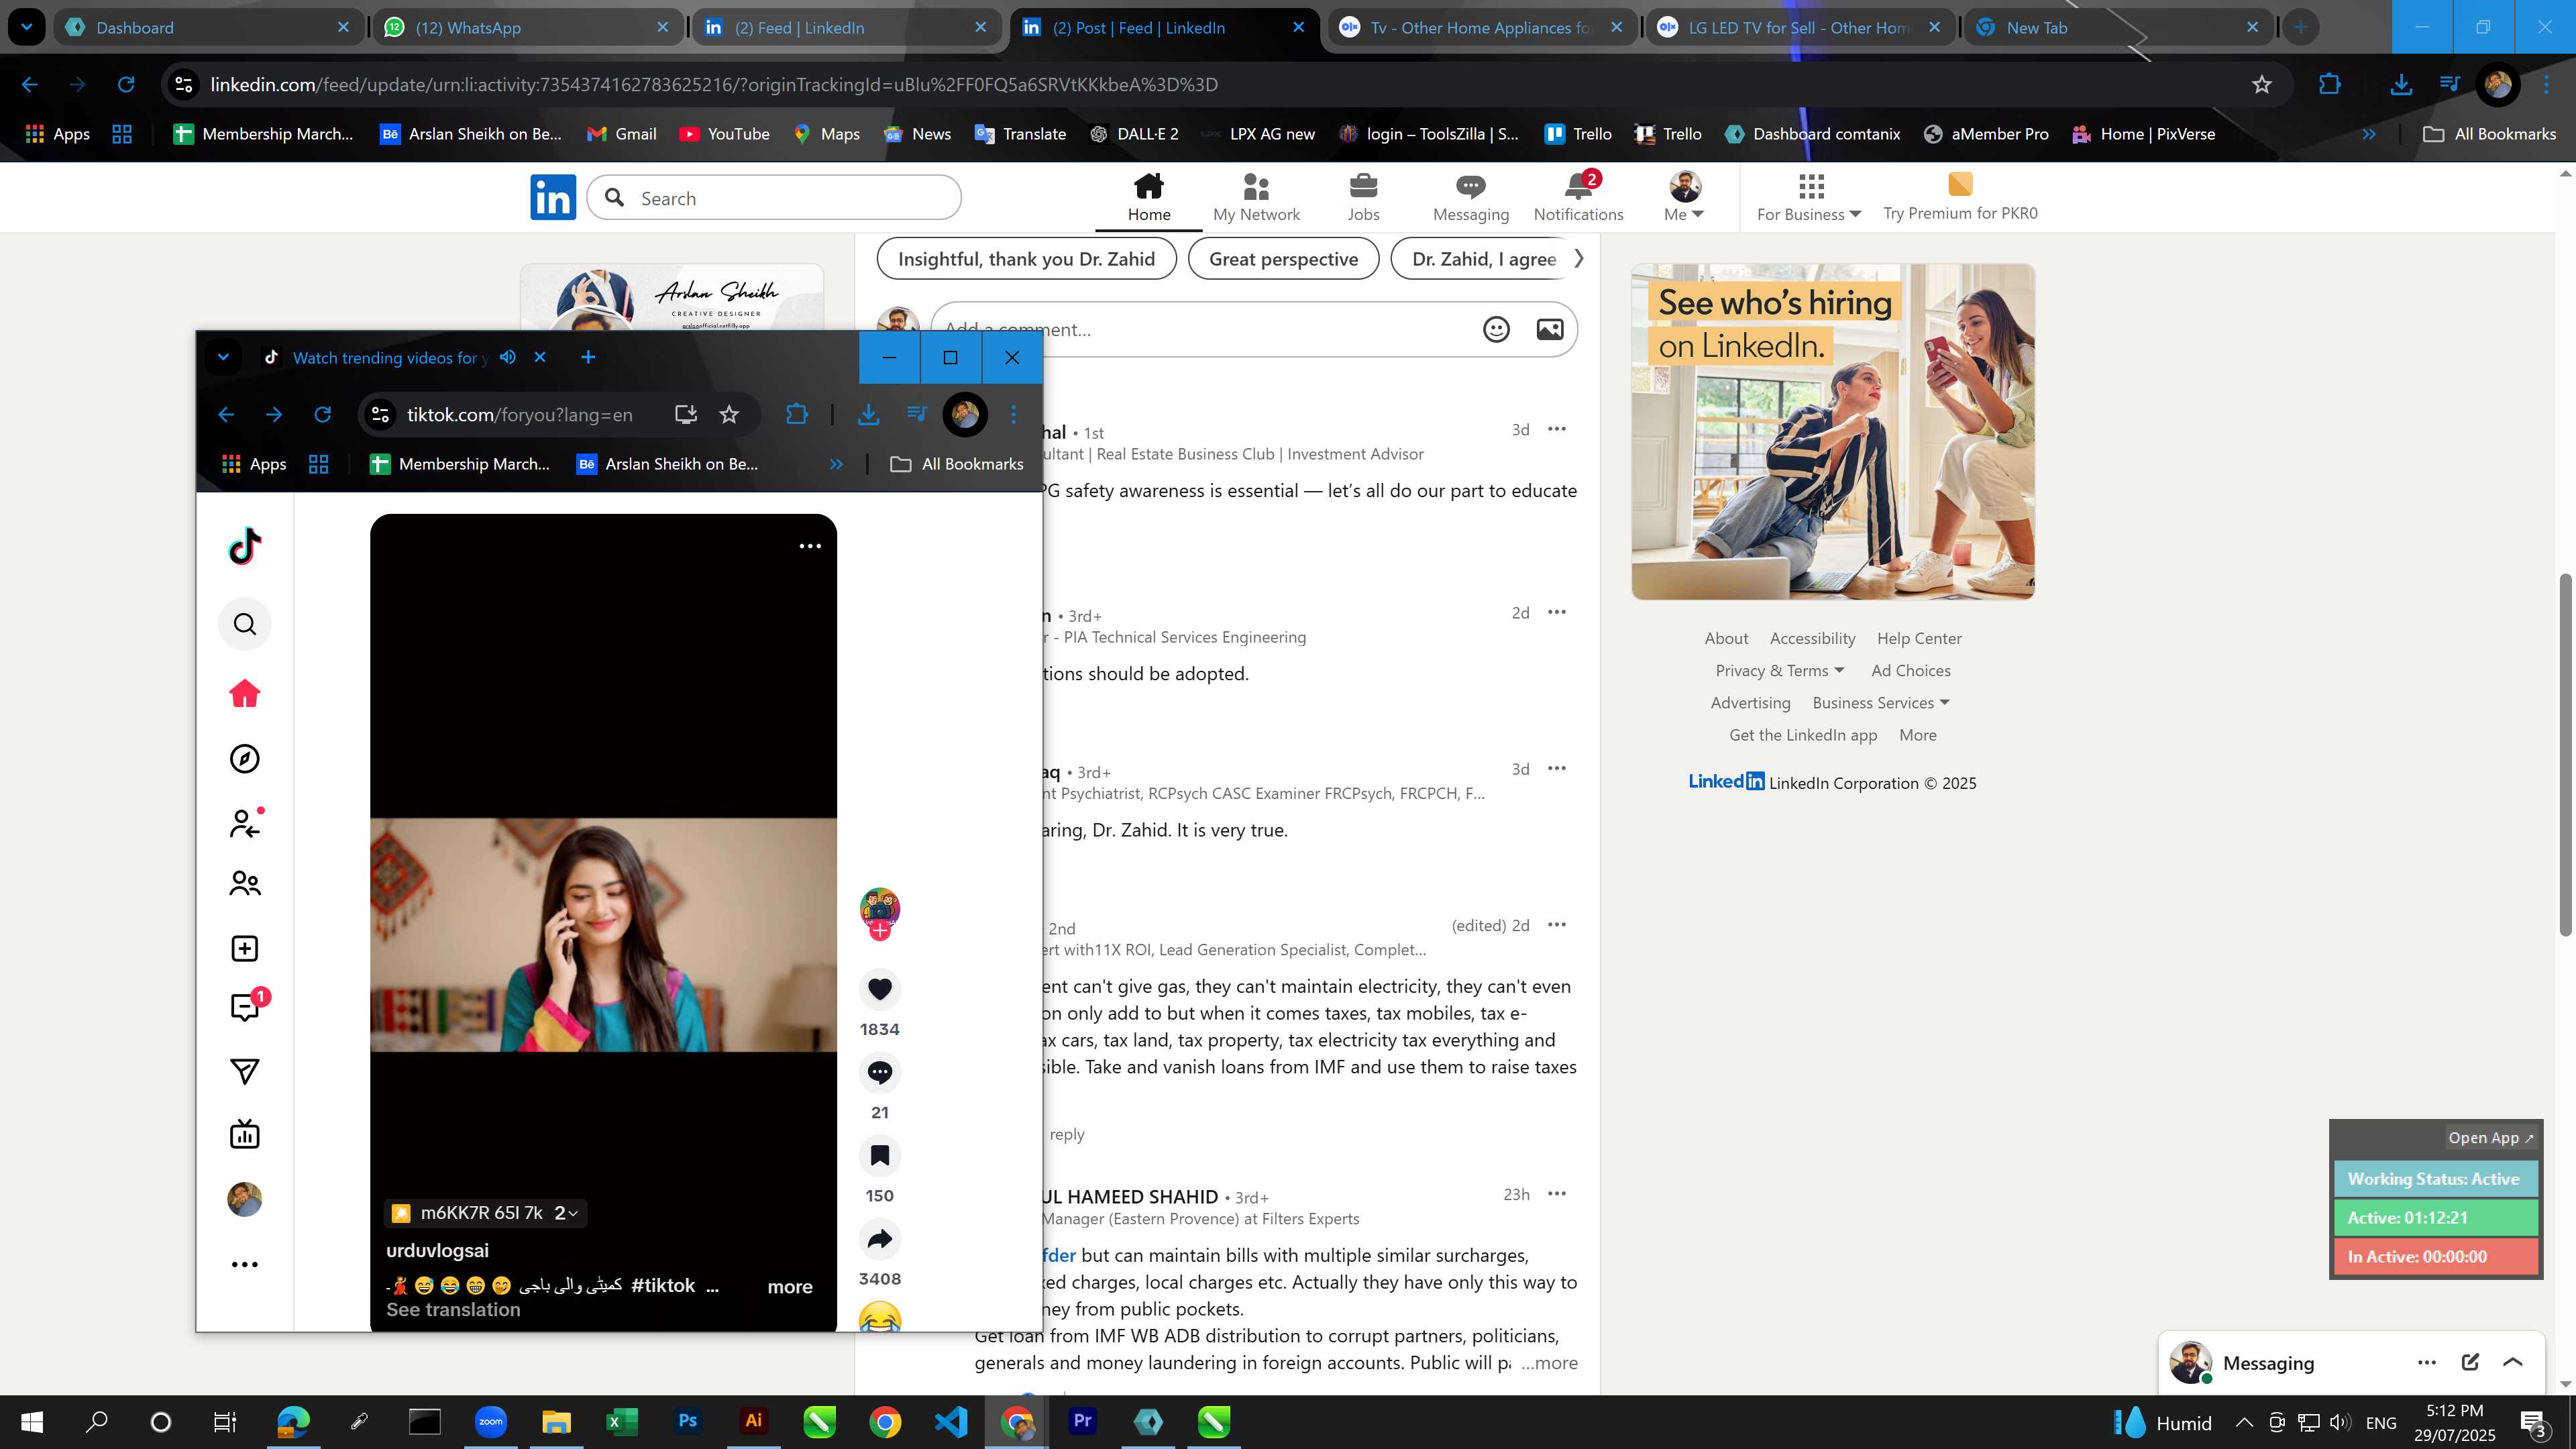Switch to LG LED TV for Sell tab
Image resolution: width=2576 pixels, height=1449 pixels.
(1799, 27)
